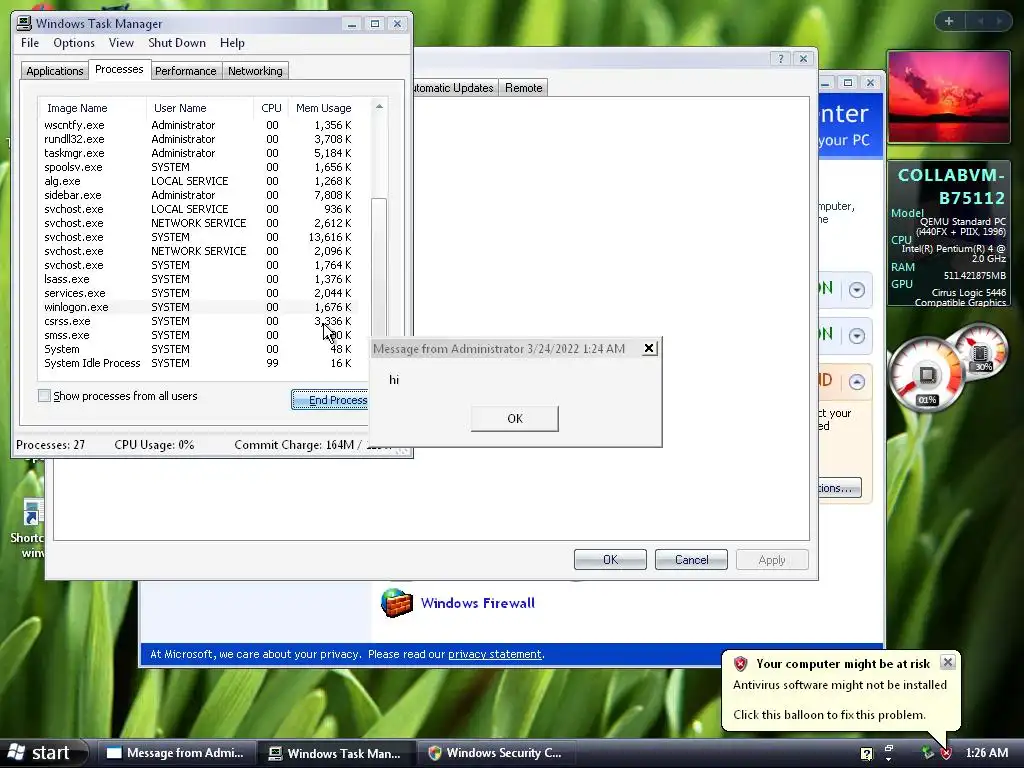1024x768 pixels.
Task: Toggle Show processes from all users checkbox
Action: click(x=44, y=396)
